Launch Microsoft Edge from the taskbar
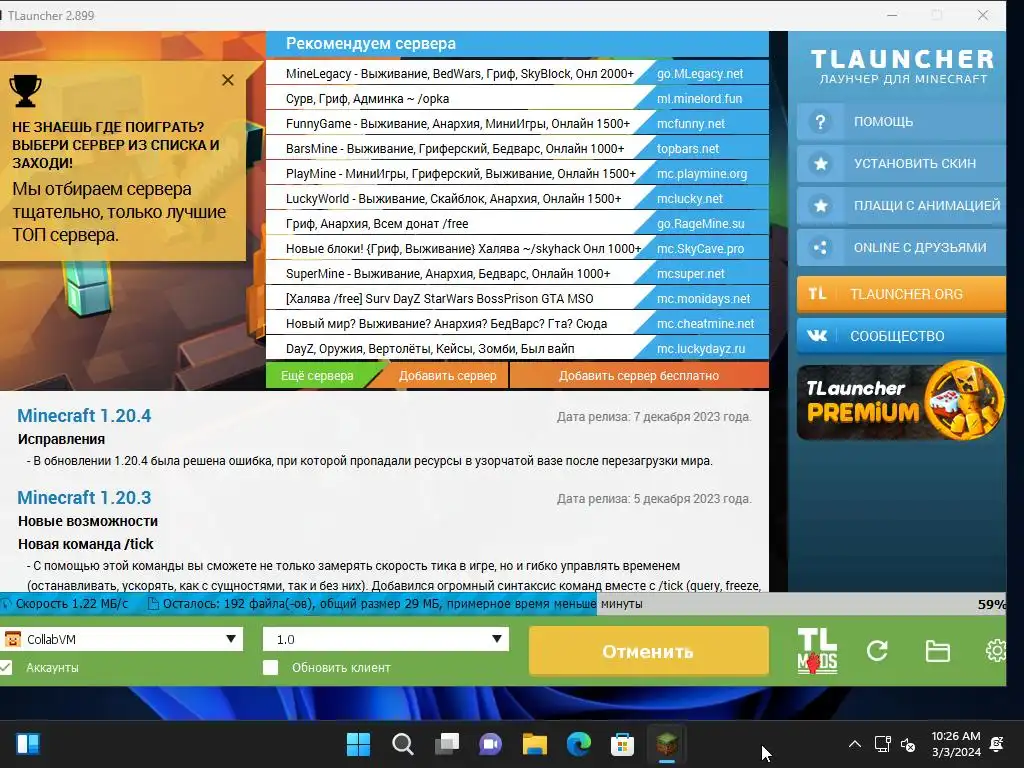 point(579,744)
